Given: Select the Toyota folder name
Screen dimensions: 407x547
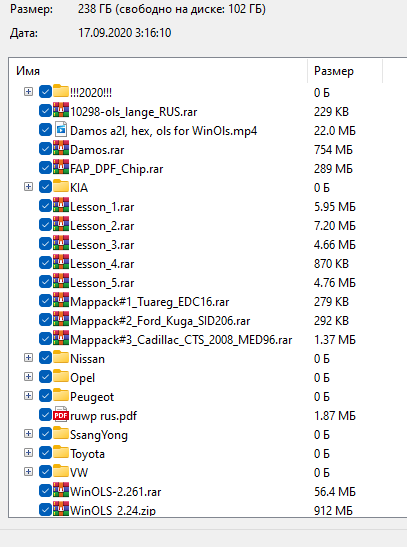Looking at the screenshot, I should point(87,454).
